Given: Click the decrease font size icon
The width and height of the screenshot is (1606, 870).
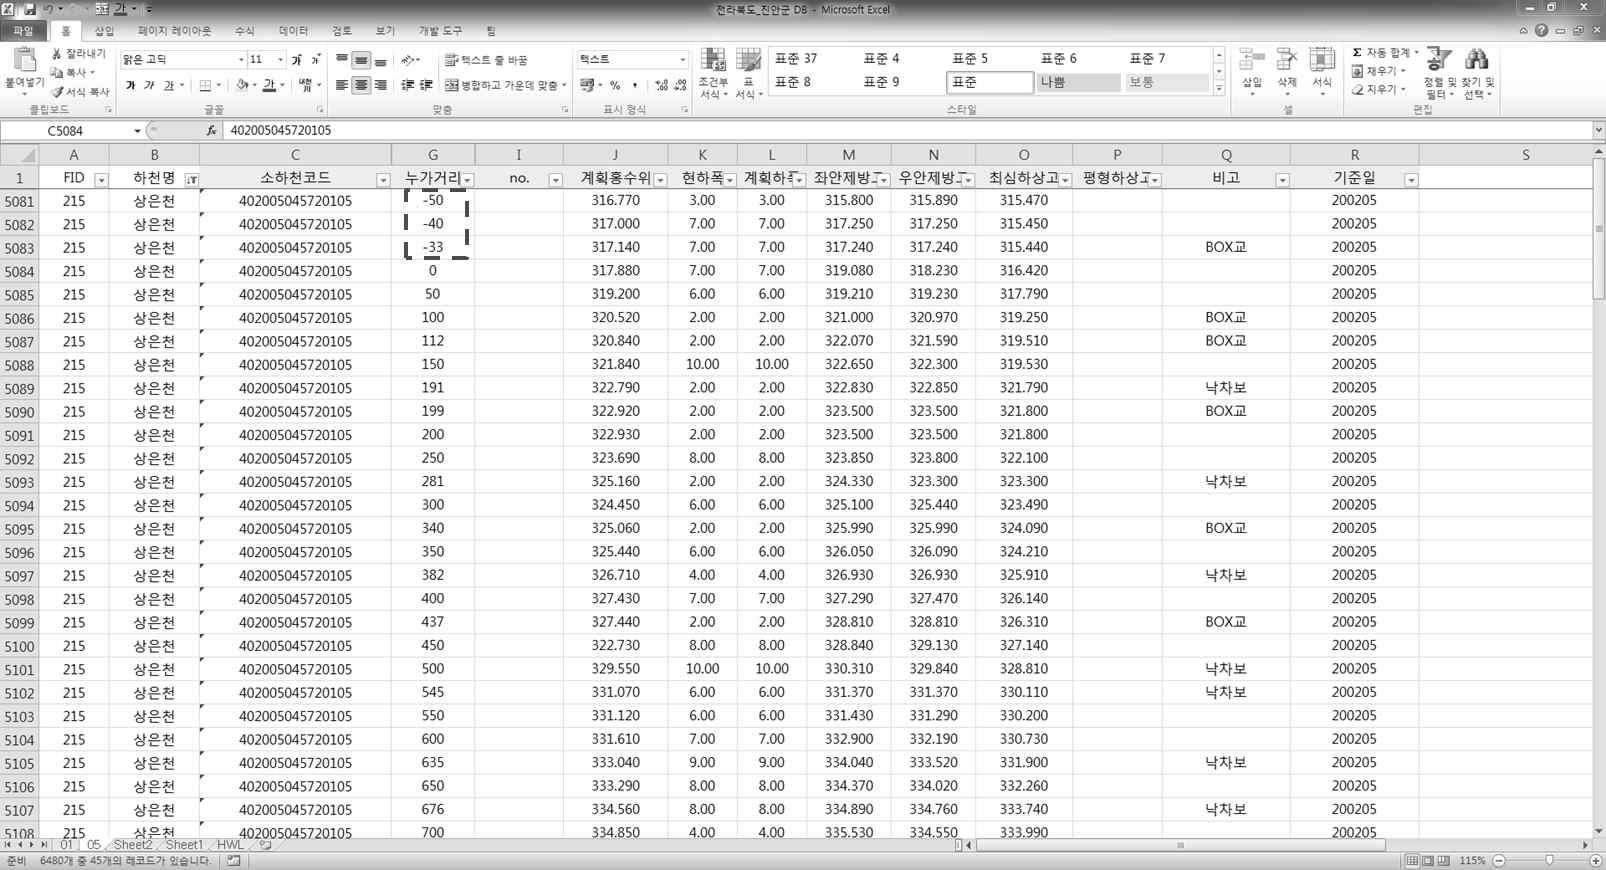Looking at the screenshot, I should (x=315, y=60).
